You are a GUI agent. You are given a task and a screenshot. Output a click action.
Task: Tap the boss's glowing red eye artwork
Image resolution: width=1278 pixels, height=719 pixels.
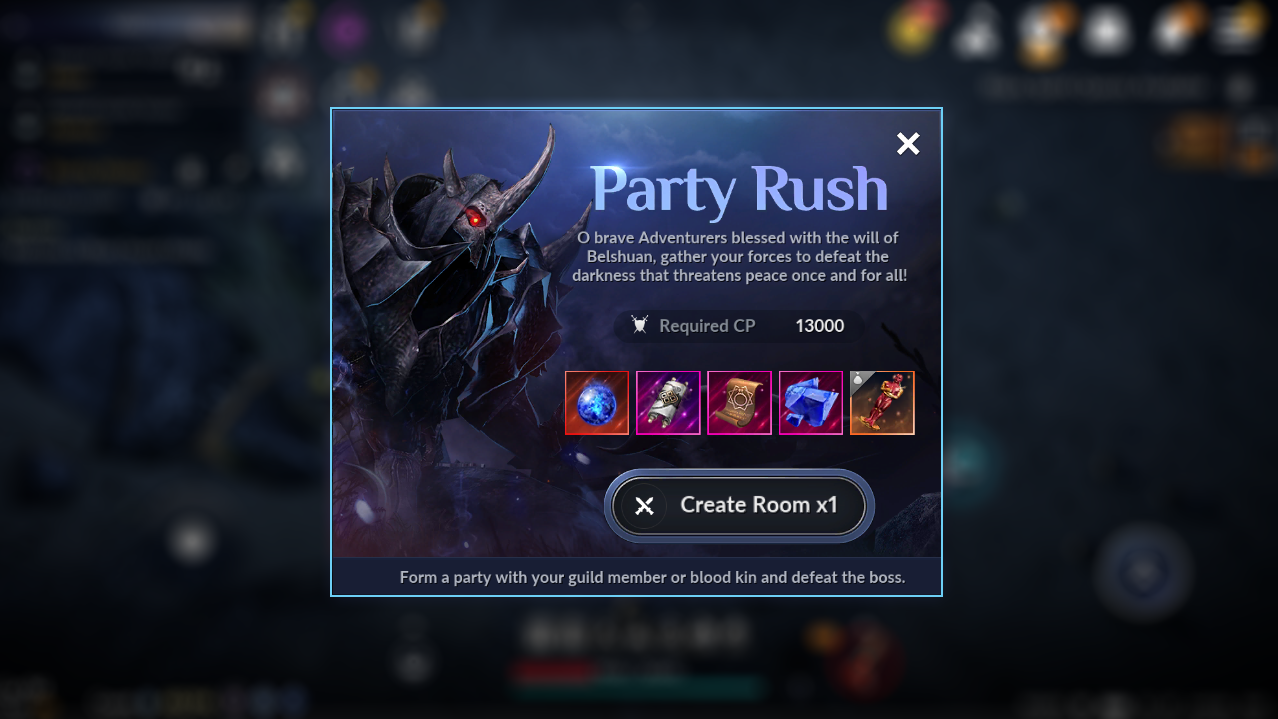click(475, 216)
